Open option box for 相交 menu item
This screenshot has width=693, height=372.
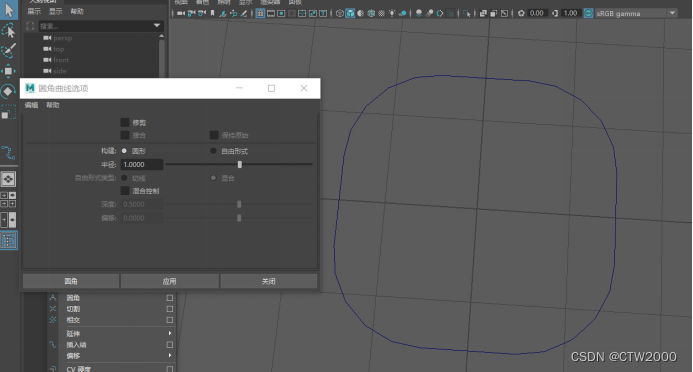(170, 319)
